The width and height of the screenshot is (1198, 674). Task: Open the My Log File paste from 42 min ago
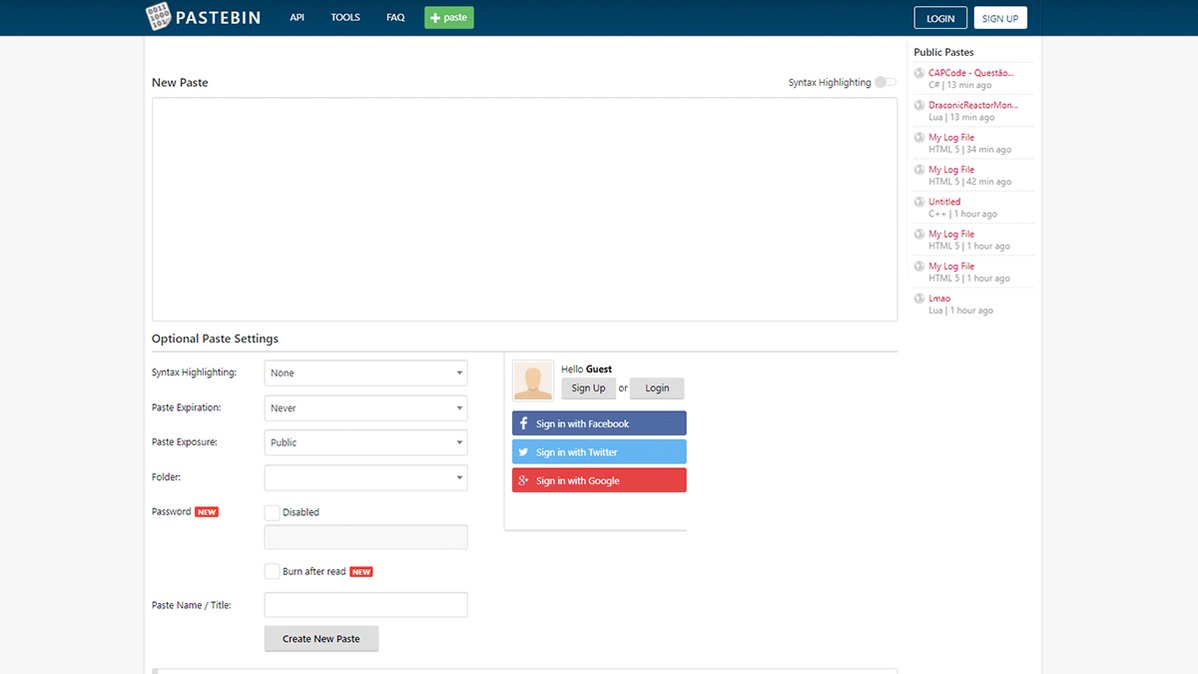click(x=951, y=170)
